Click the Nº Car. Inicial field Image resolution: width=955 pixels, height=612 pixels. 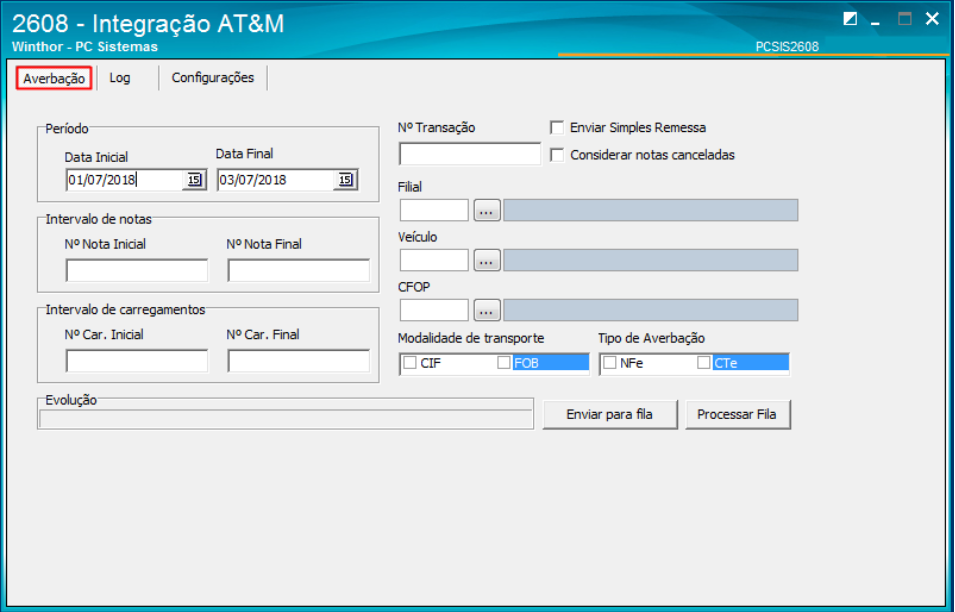pos(137,361)
